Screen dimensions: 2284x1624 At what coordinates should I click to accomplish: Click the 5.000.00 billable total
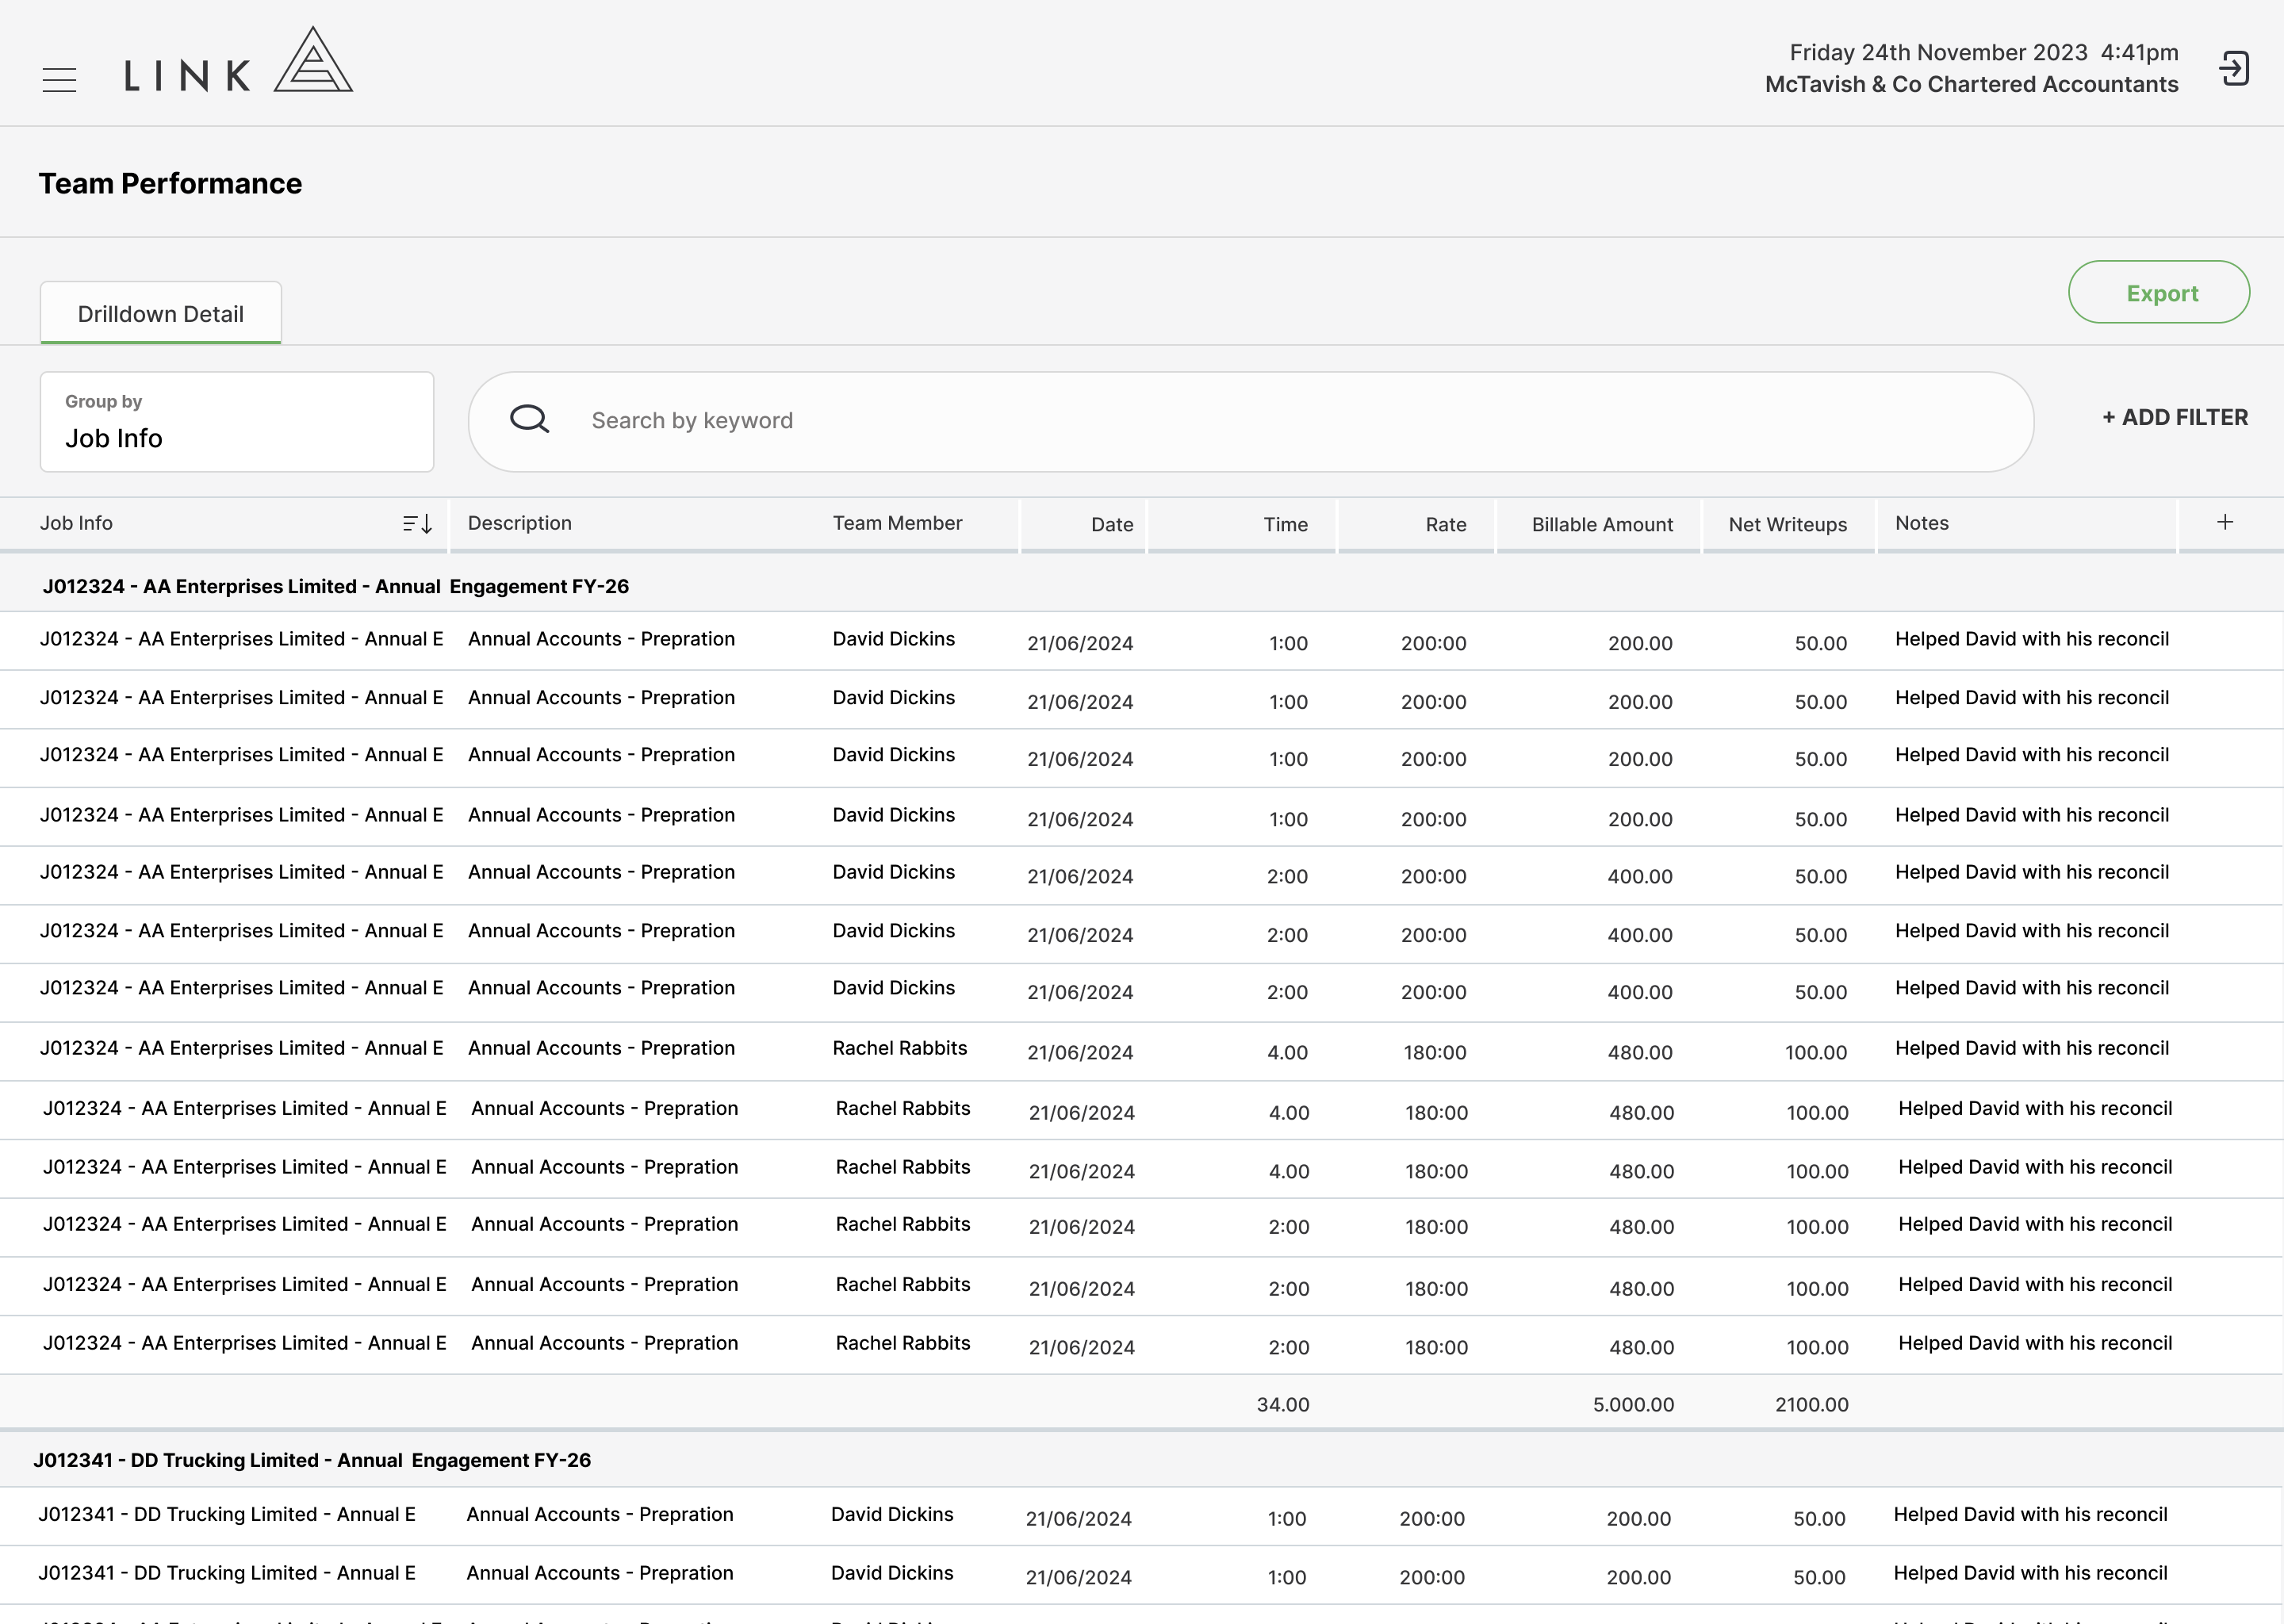pos(1633,1404)
